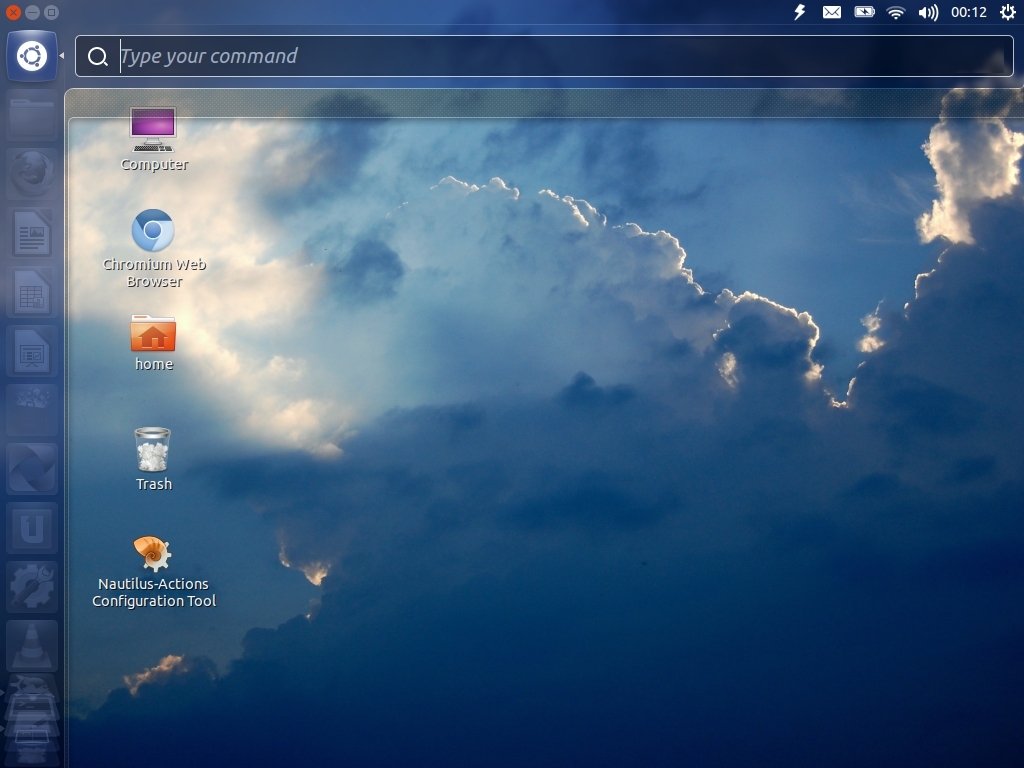Focus the Type your command field
Screen dimensions: 1024x768
pos(544,56)
